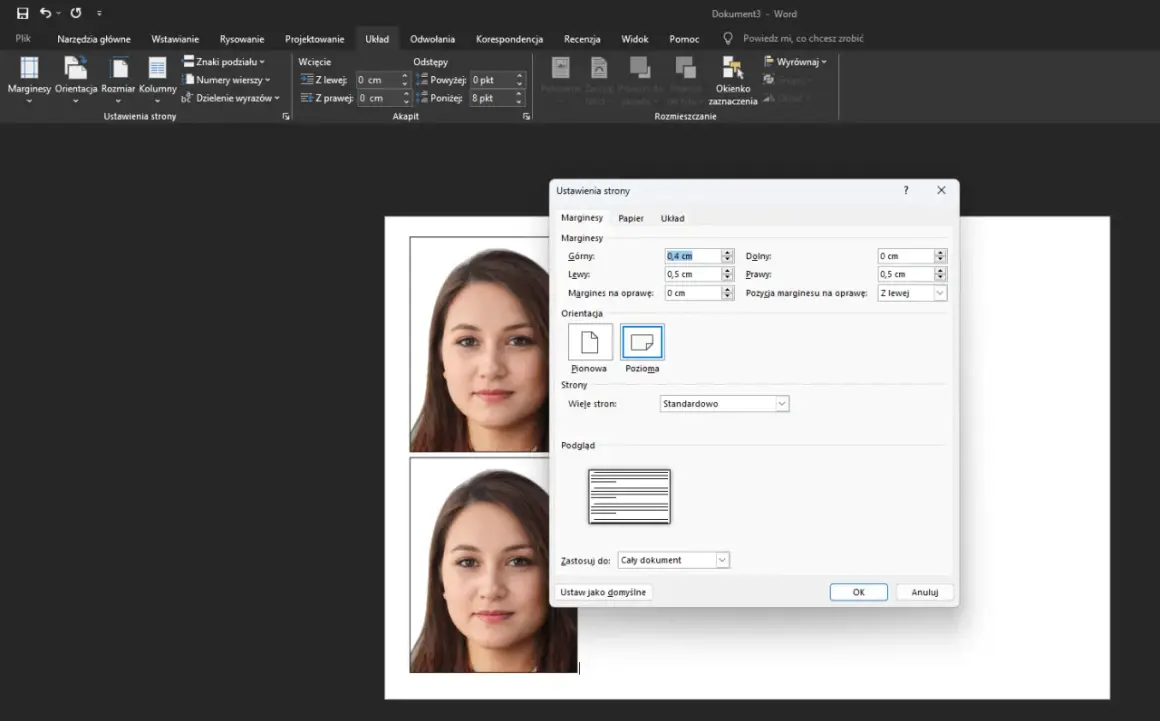Confirm with OK button
Screen dimensions: 1160x721
click(x=858, y=592)
